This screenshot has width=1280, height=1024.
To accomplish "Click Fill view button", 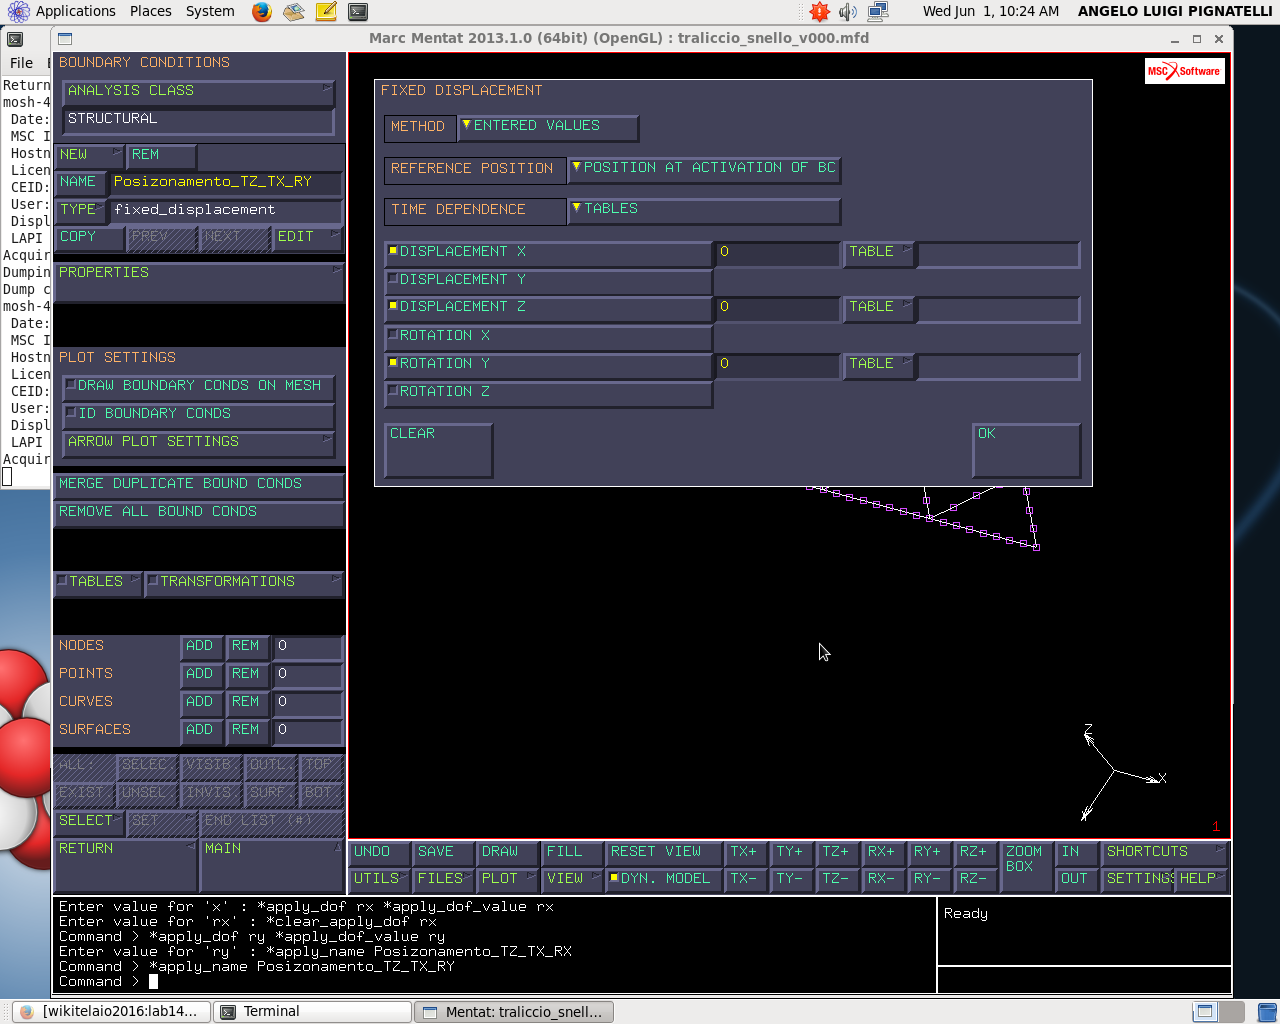I will [x=572, y=853].
